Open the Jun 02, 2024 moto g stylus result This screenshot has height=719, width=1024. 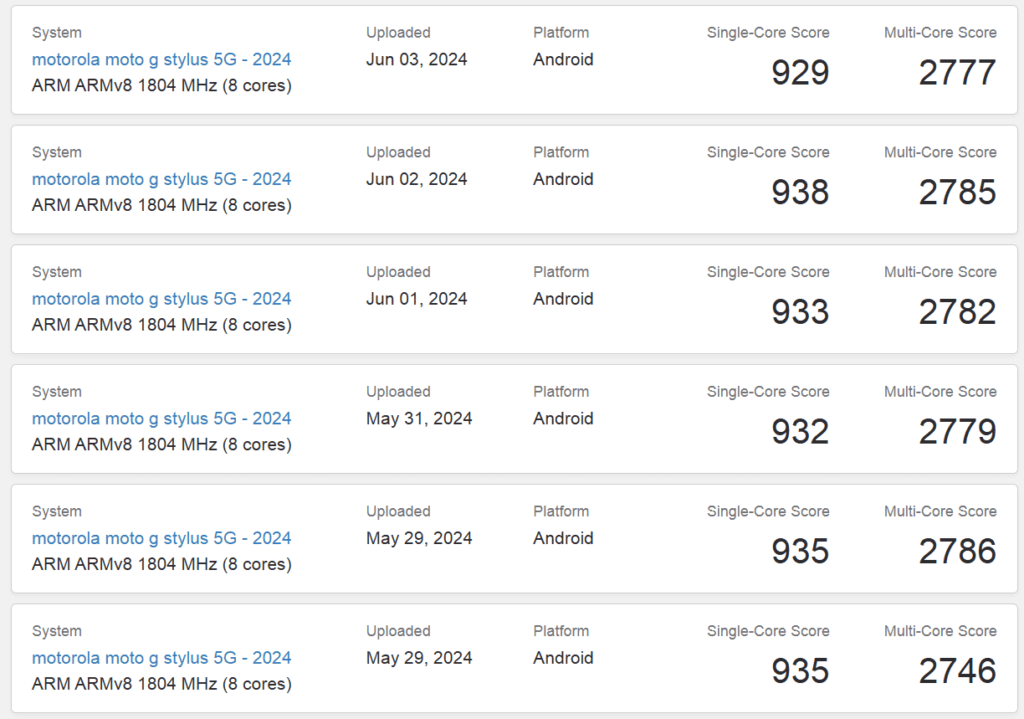click(x=161, y=179)
